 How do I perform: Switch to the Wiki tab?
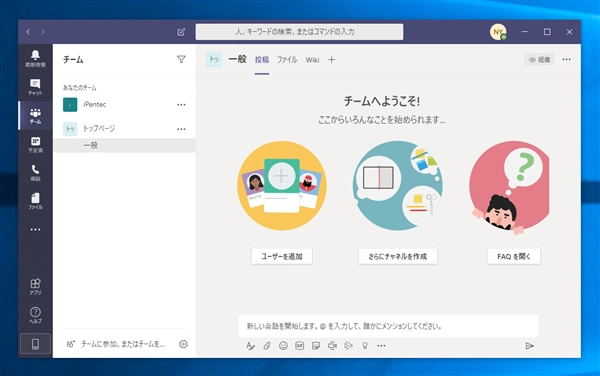tap(312, 60)
